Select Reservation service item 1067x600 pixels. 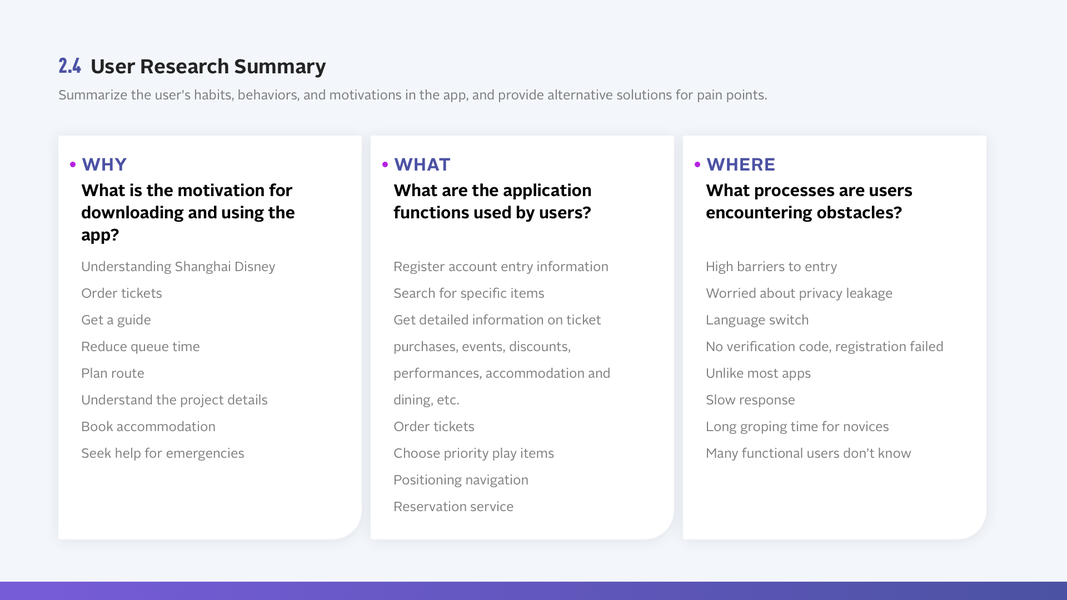[453, 507]
